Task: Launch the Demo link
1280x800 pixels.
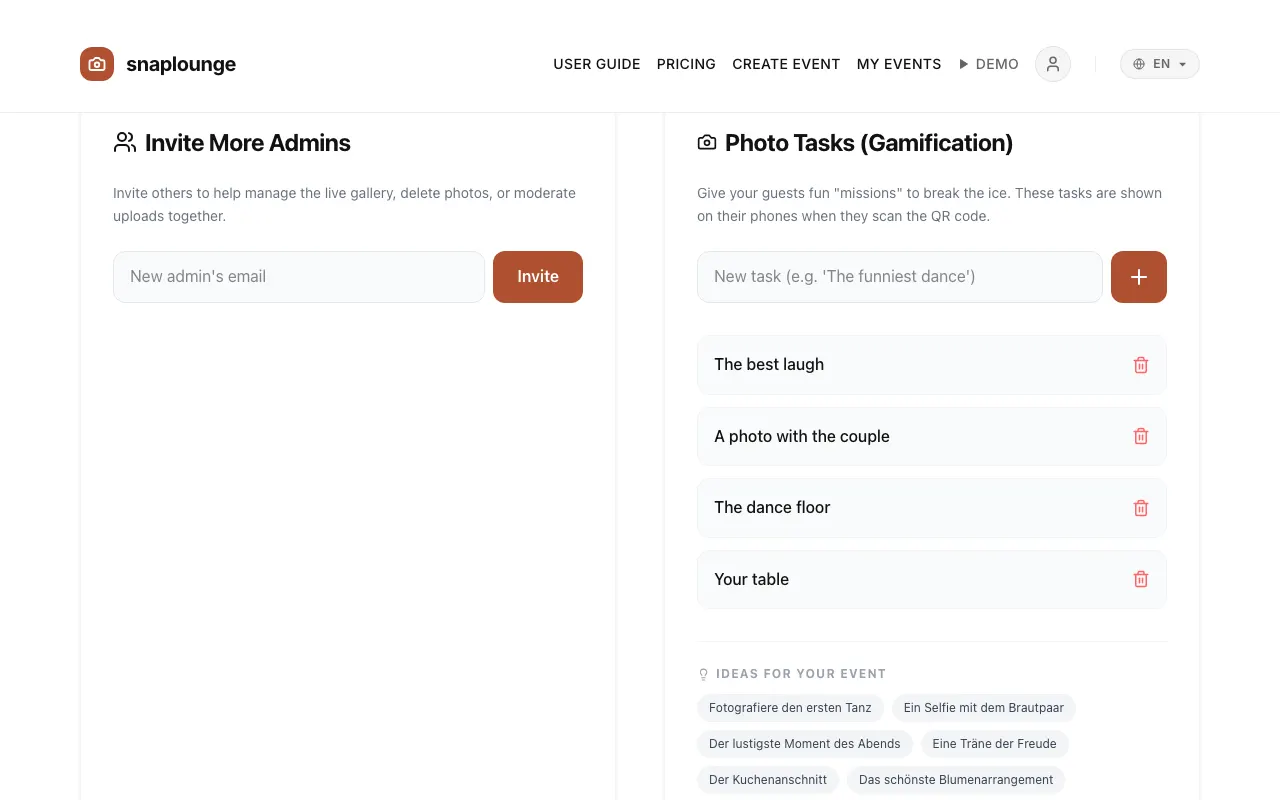Action: (988, 64)
